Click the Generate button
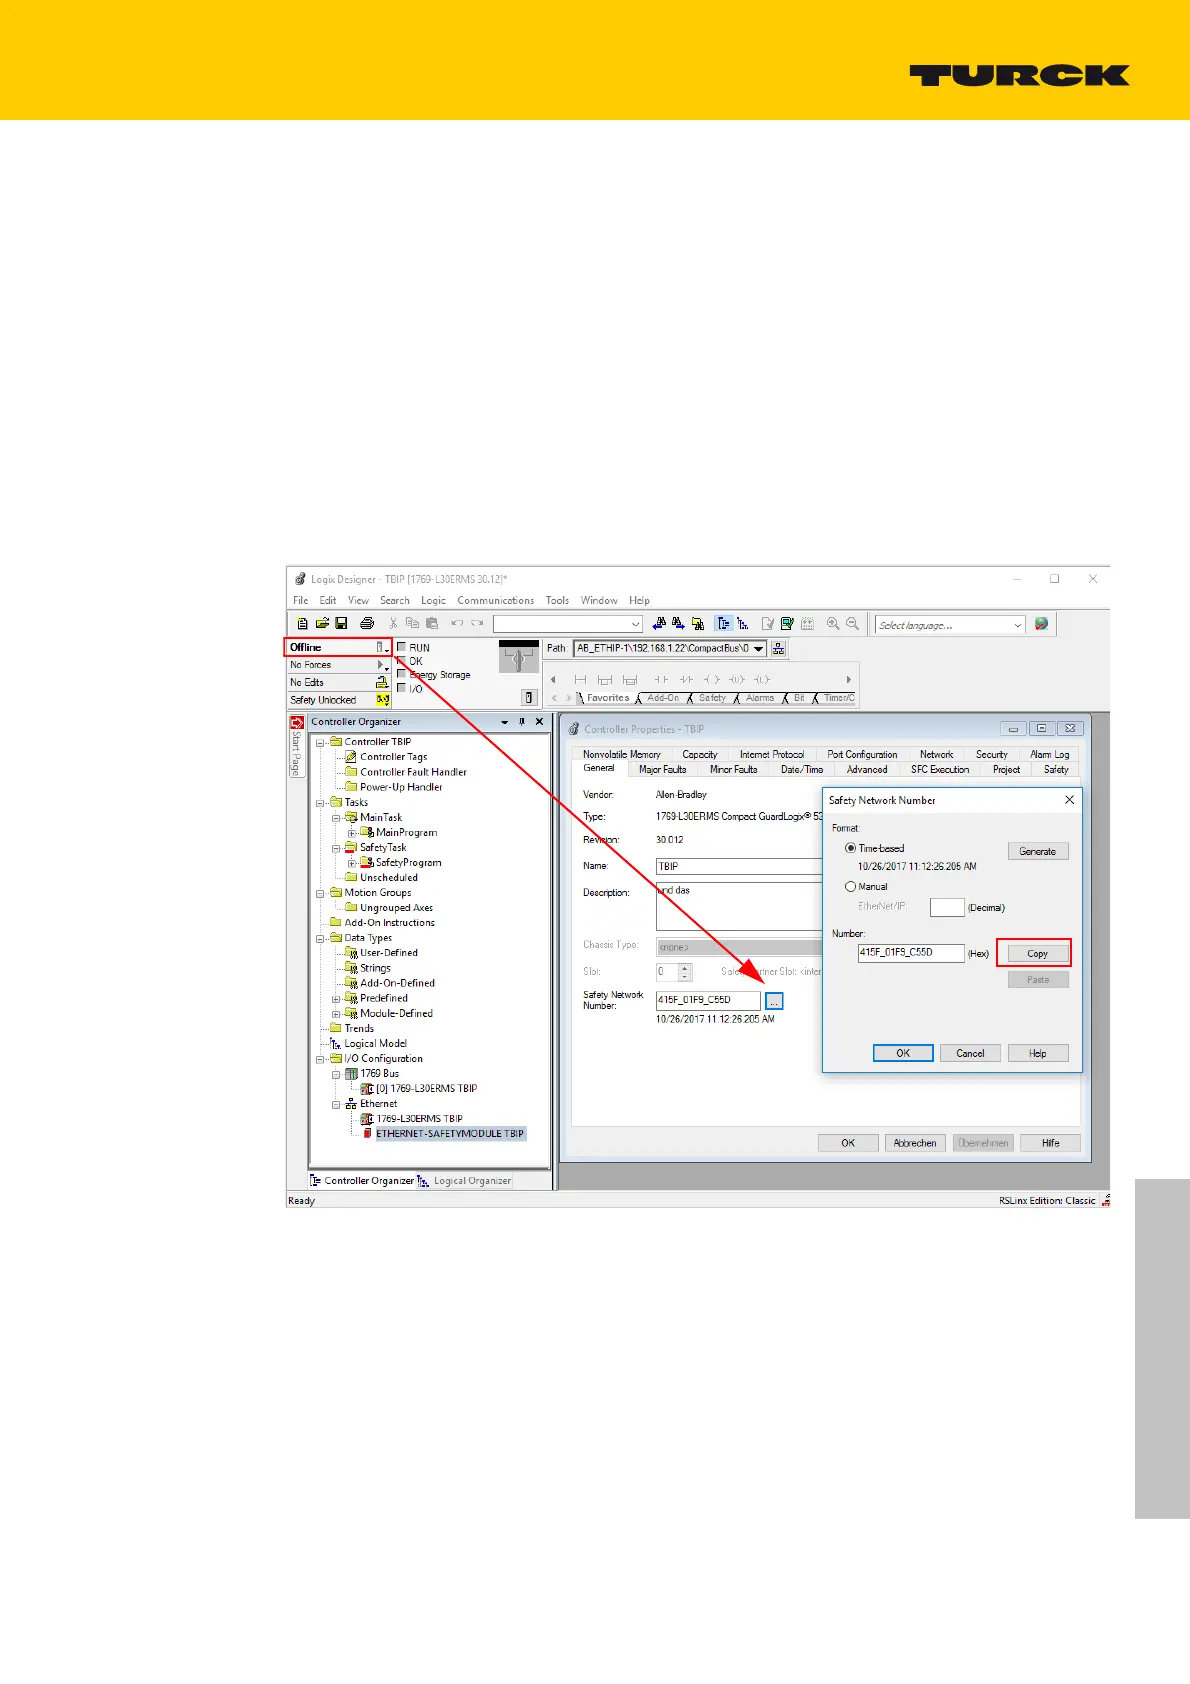This screenshot has height=1684, width=1190. (x=1038, y=851)
